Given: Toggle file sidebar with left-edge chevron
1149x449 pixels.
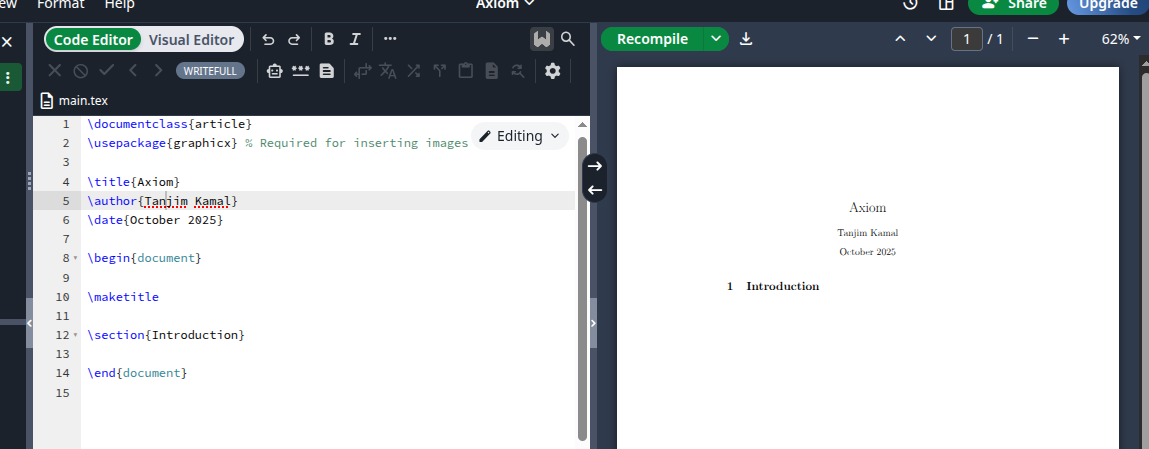Looking at the screenshot, I should pos(29,323).
